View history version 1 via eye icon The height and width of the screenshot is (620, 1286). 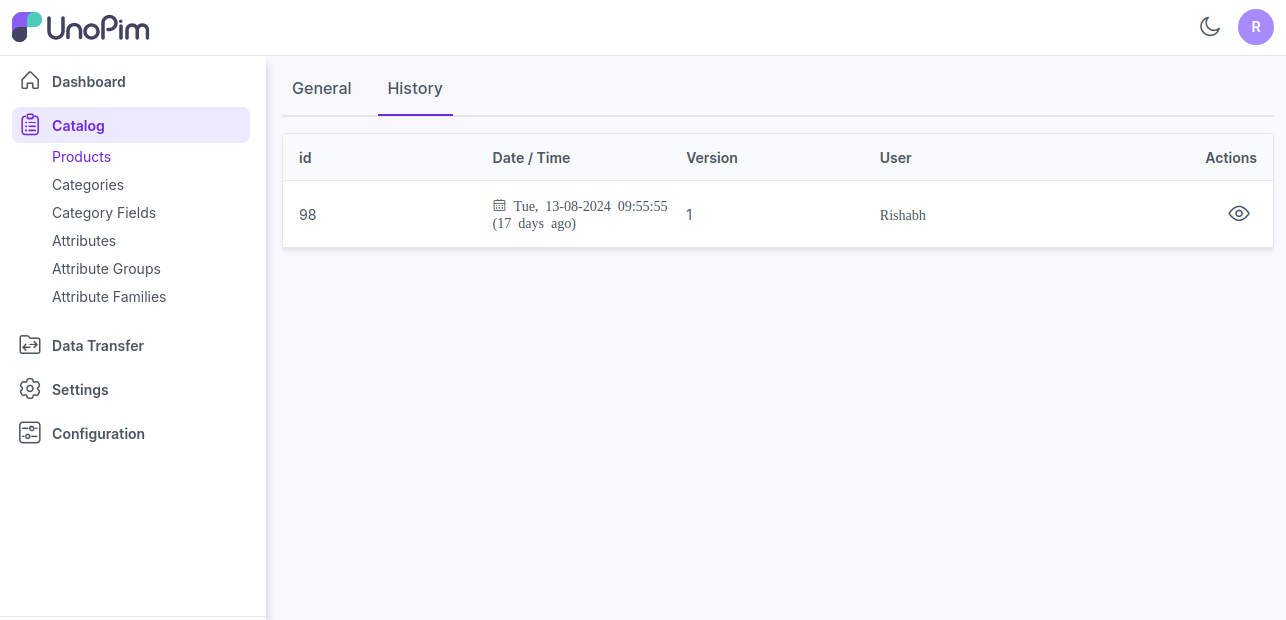1238,213
